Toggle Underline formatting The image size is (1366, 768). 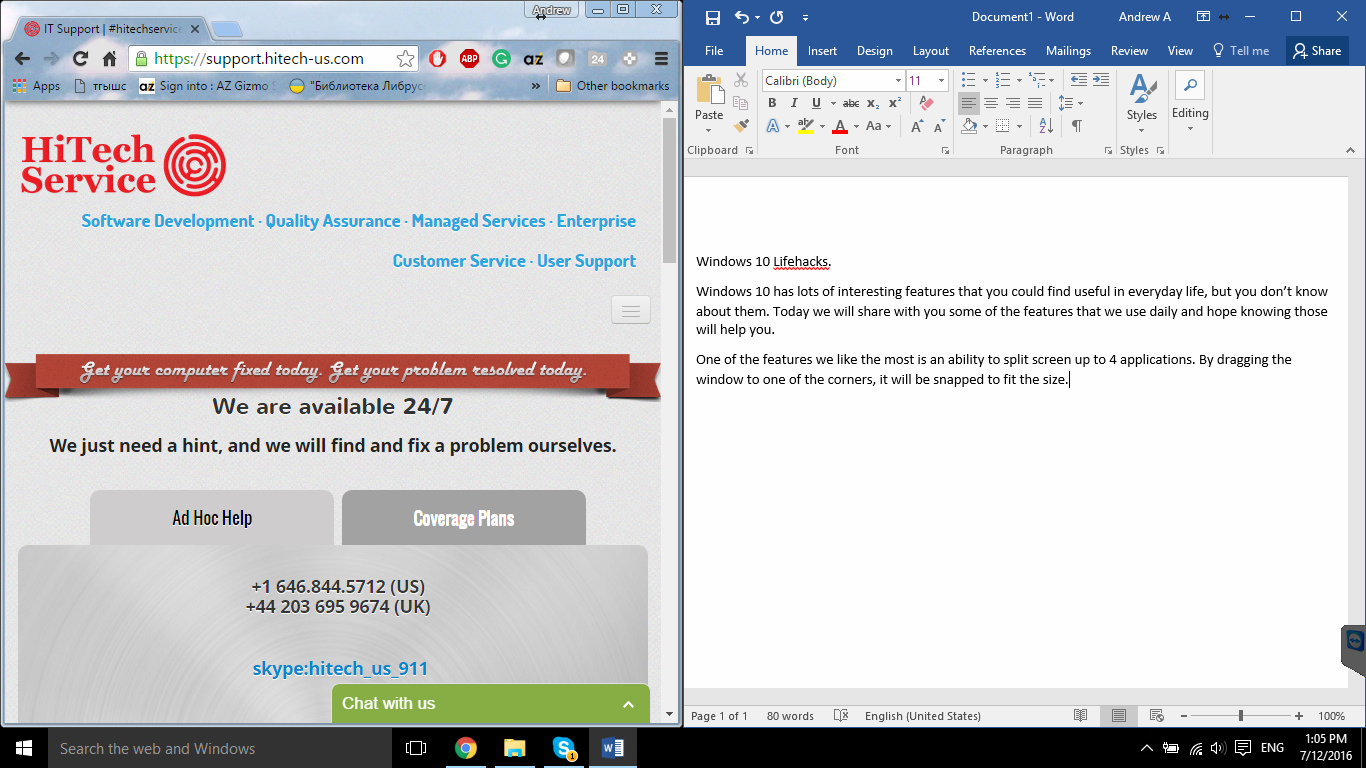(x=816, y=103)
